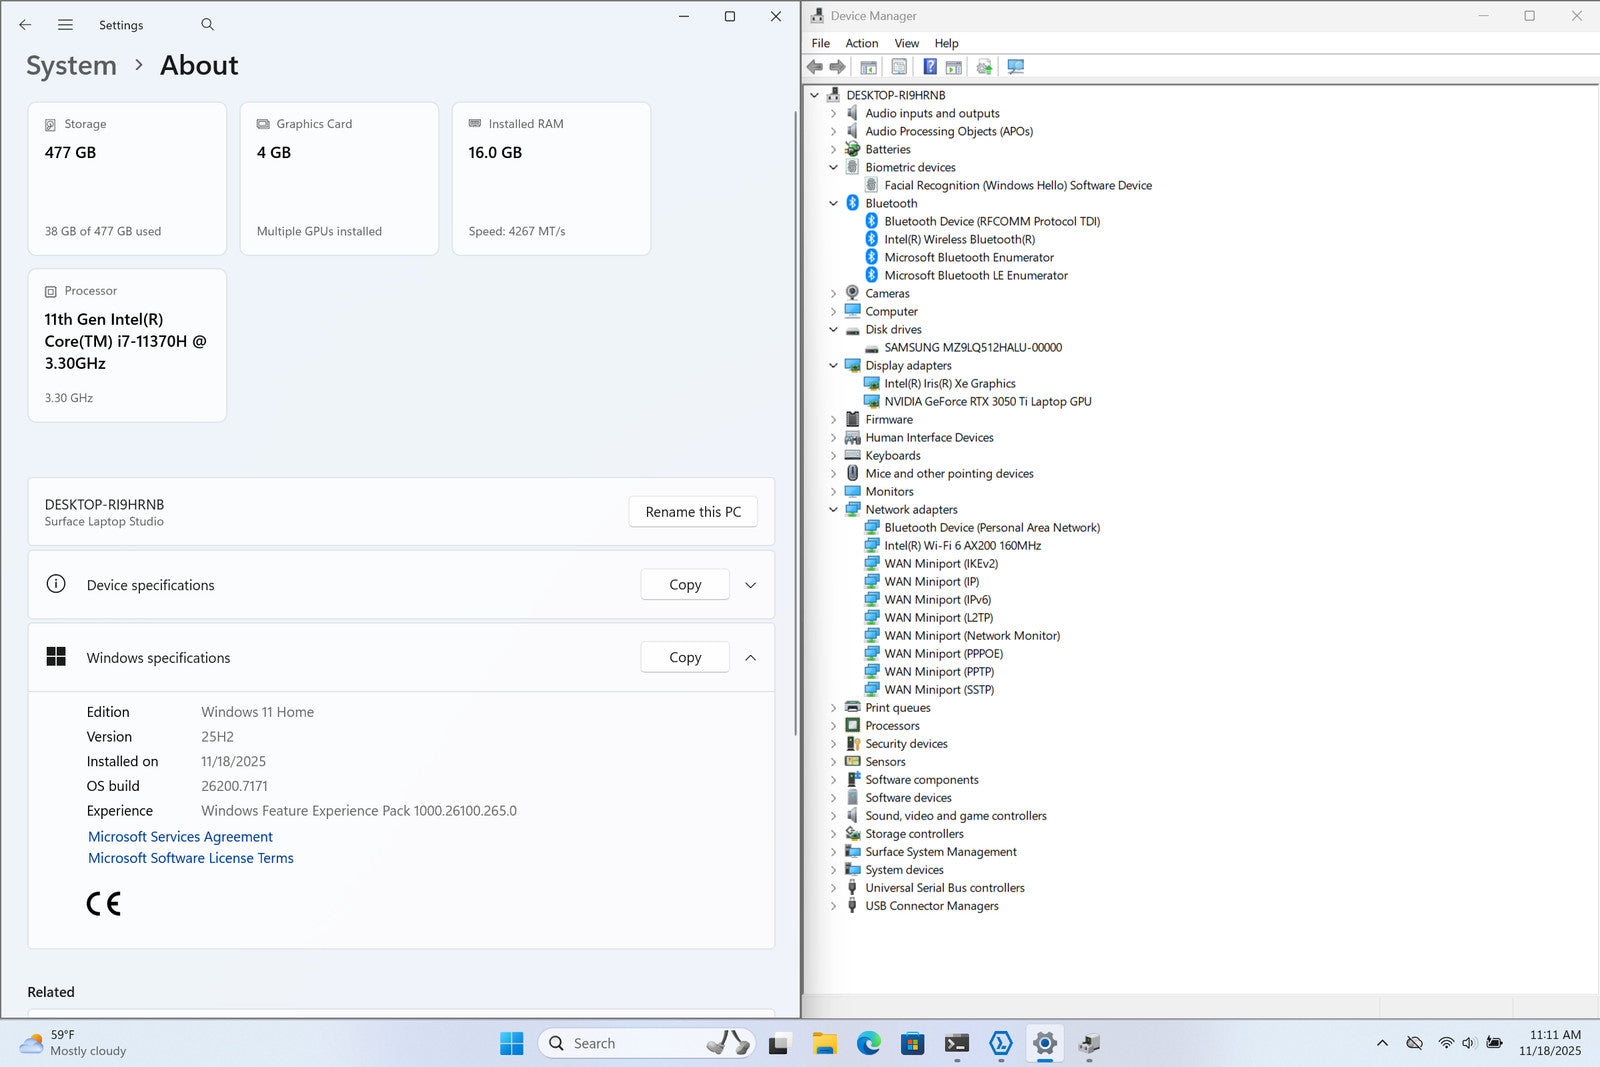Click the Show/Hide Action Pane toolbar icon

coord(954,67)
